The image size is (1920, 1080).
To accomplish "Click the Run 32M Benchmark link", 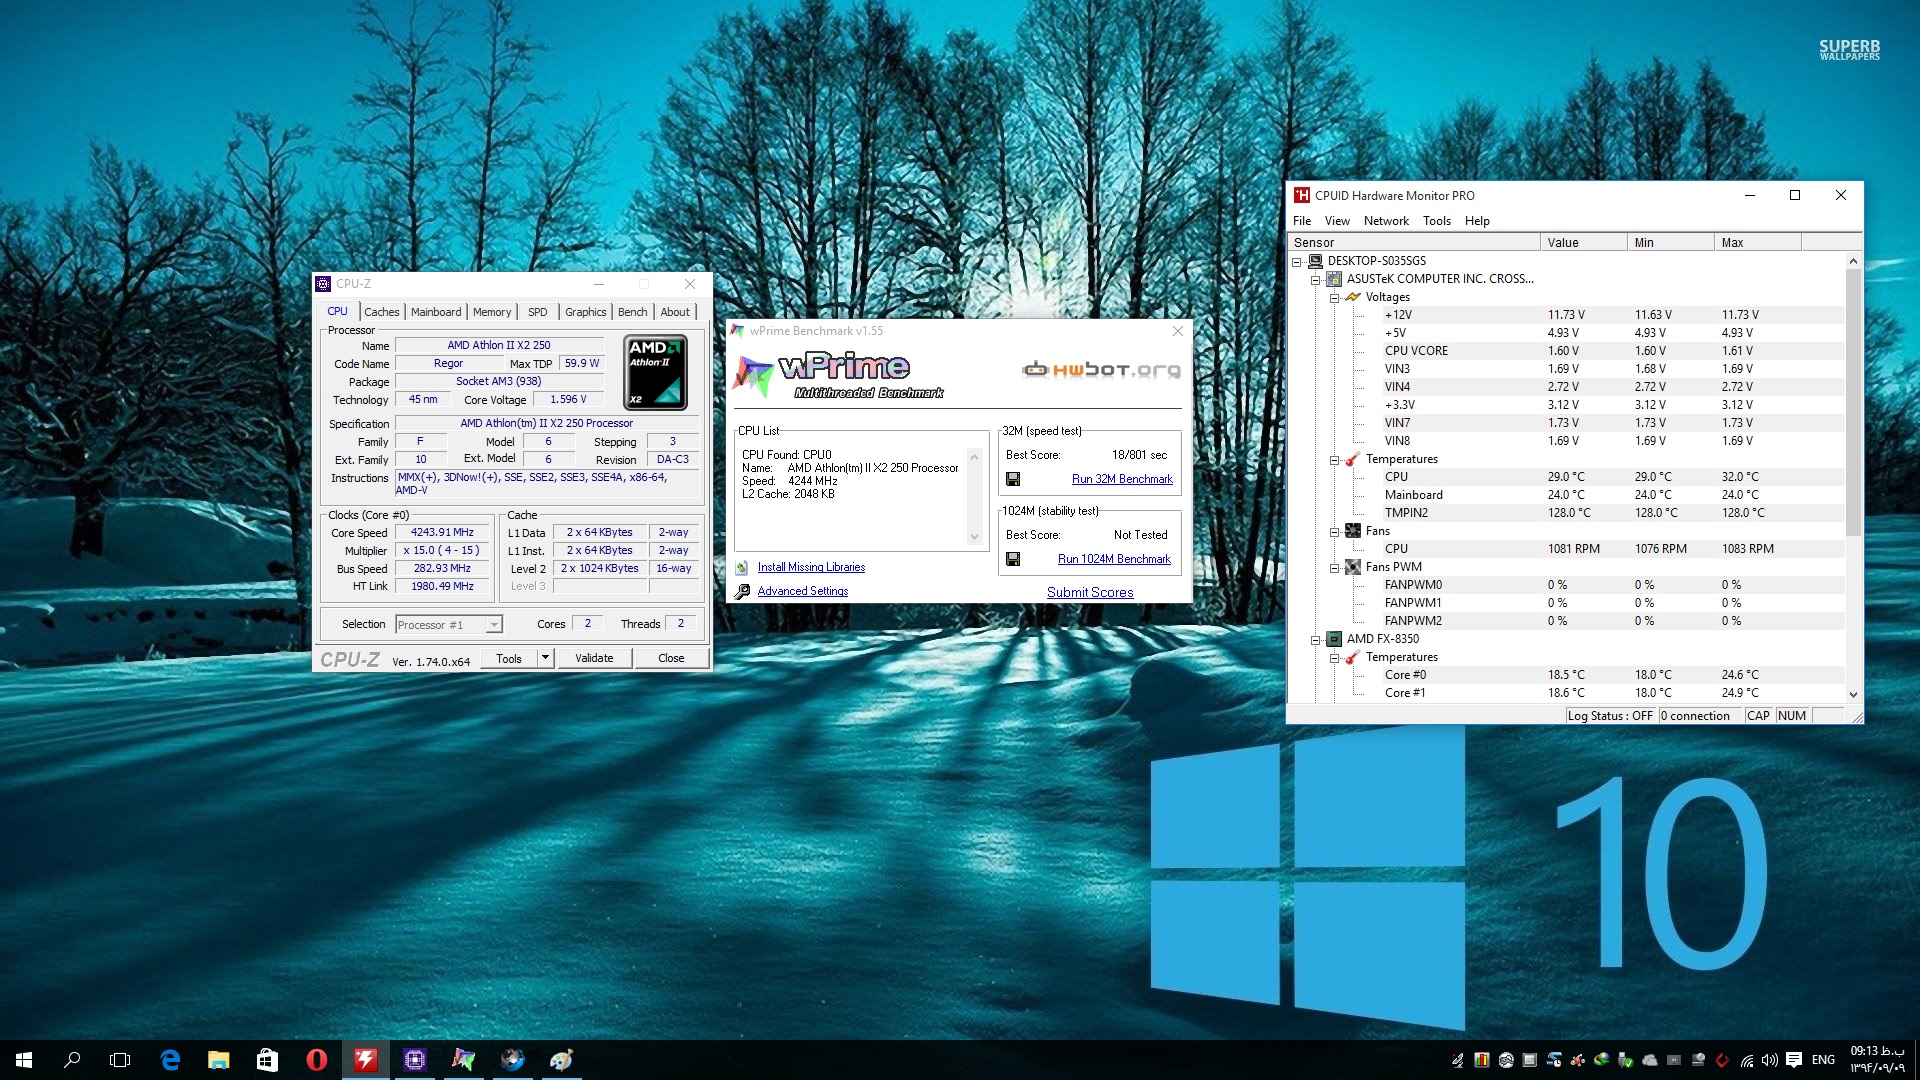I will [x=1122, y=479].
